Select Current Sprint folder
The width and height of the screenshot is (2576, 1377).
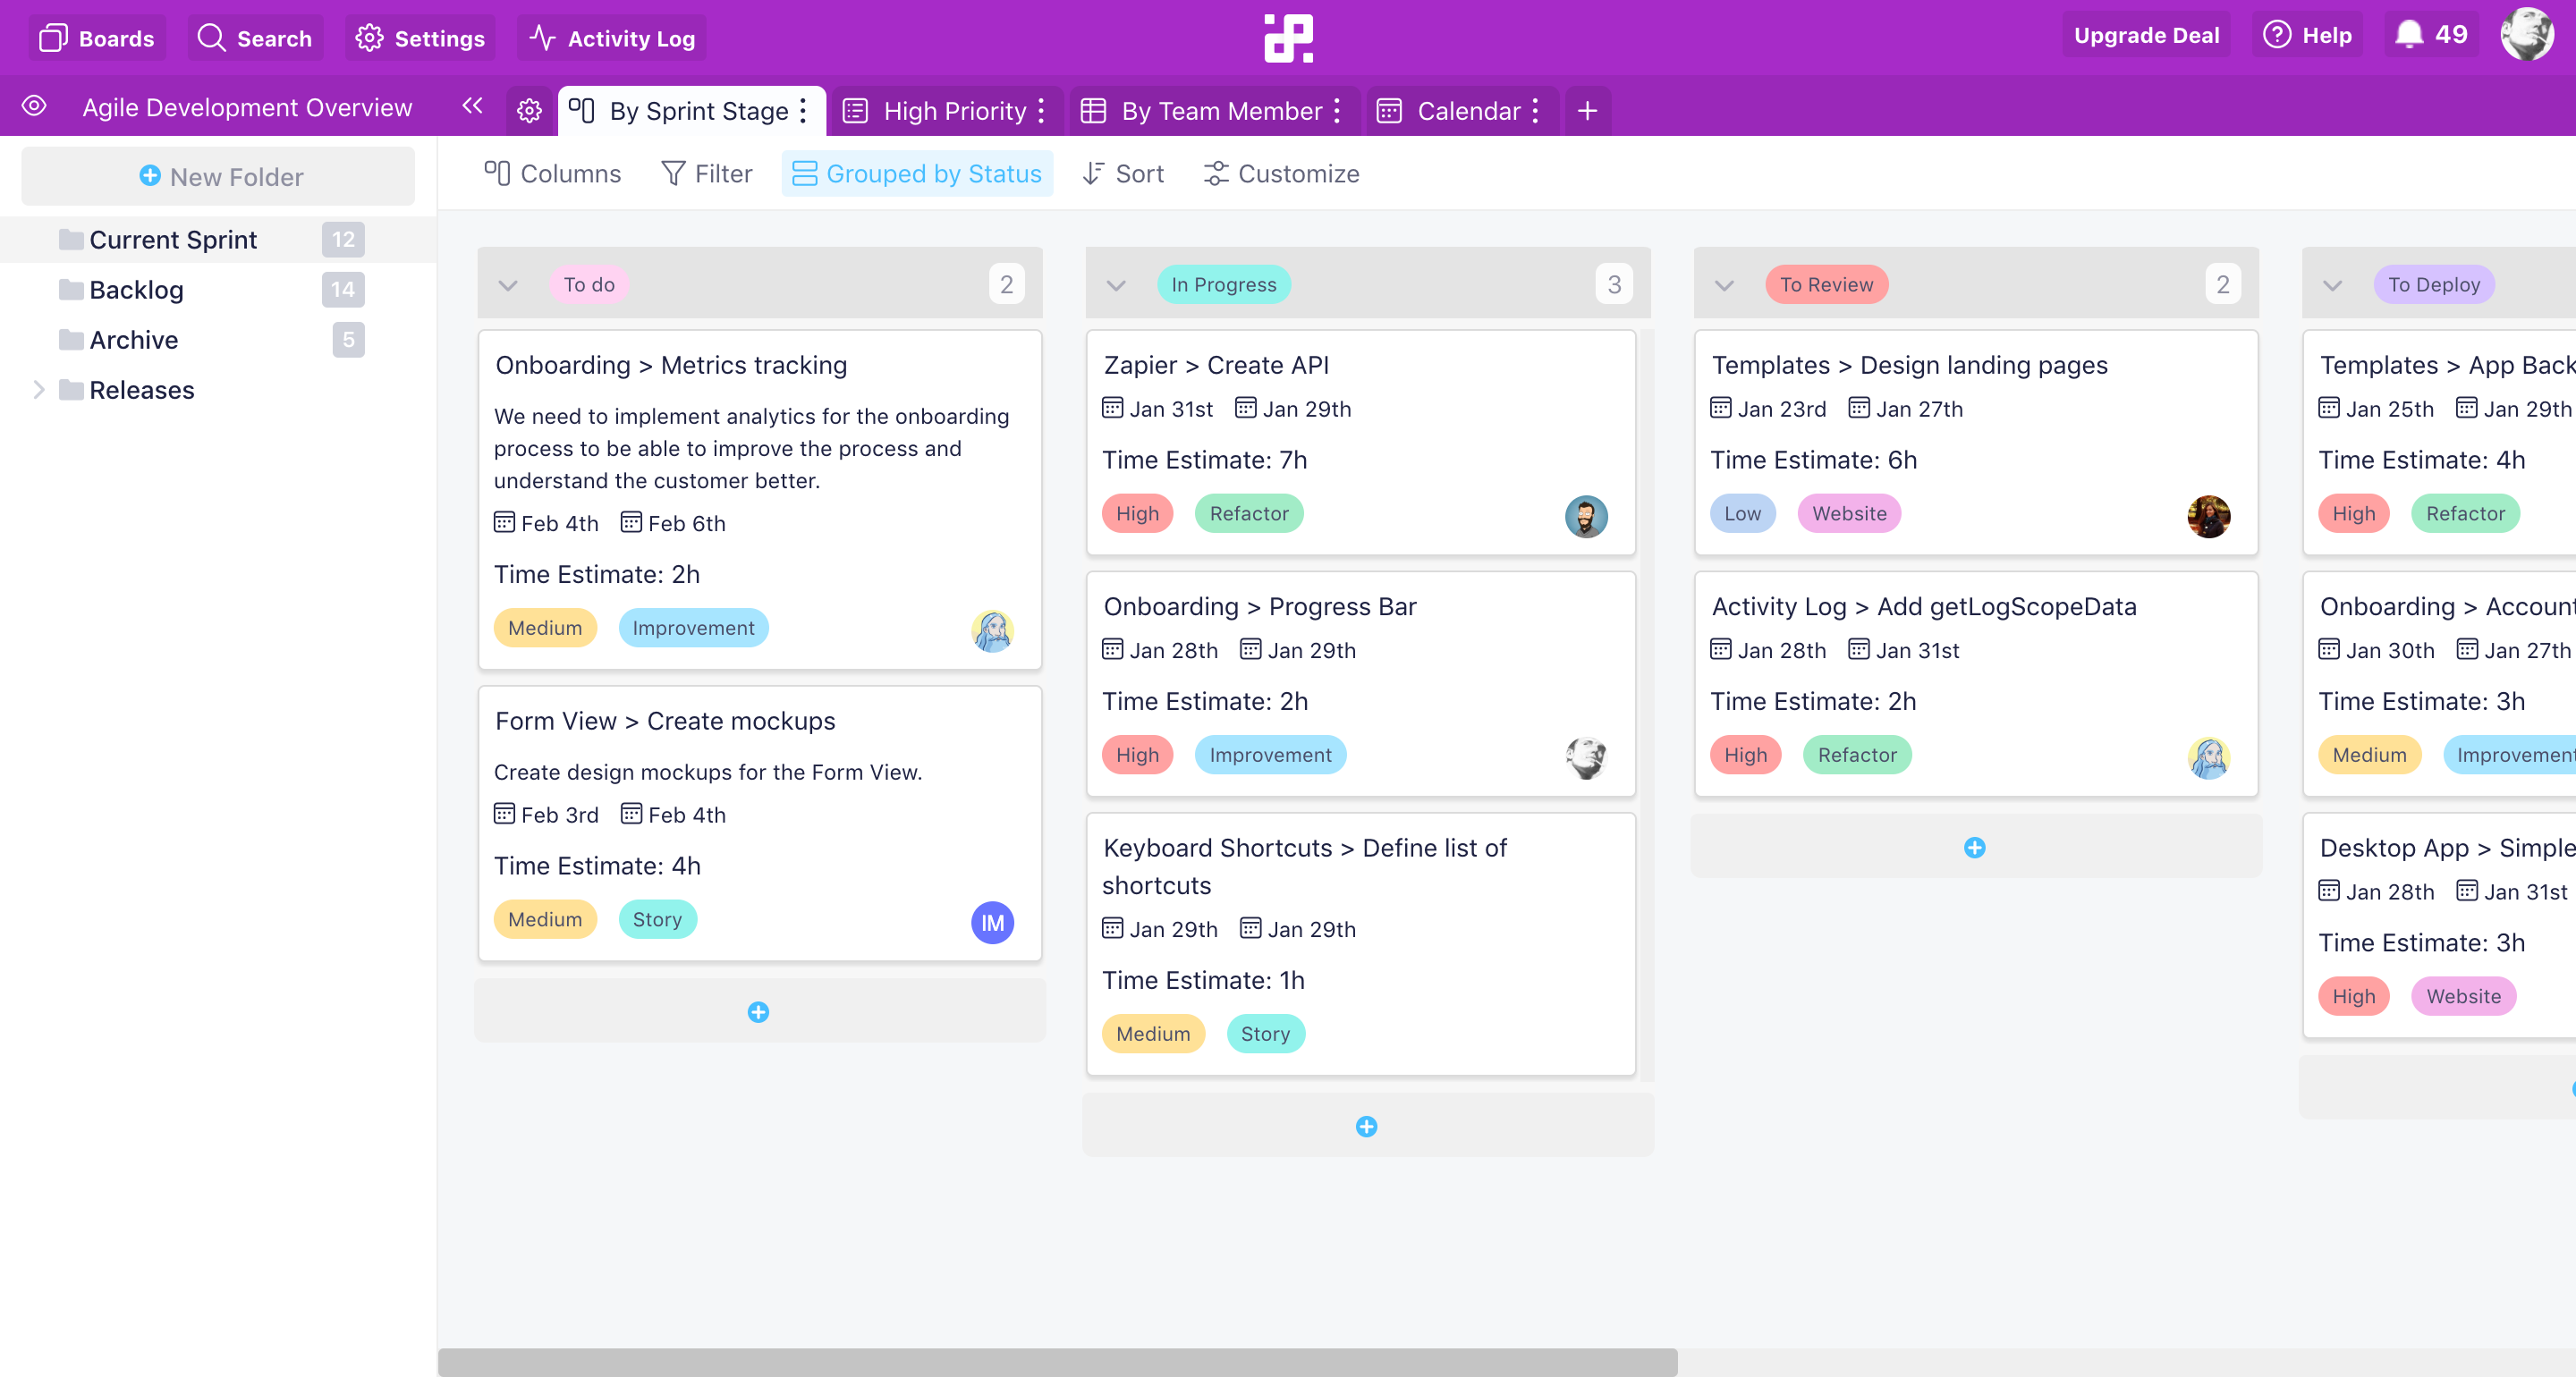(x=218, y=240)
